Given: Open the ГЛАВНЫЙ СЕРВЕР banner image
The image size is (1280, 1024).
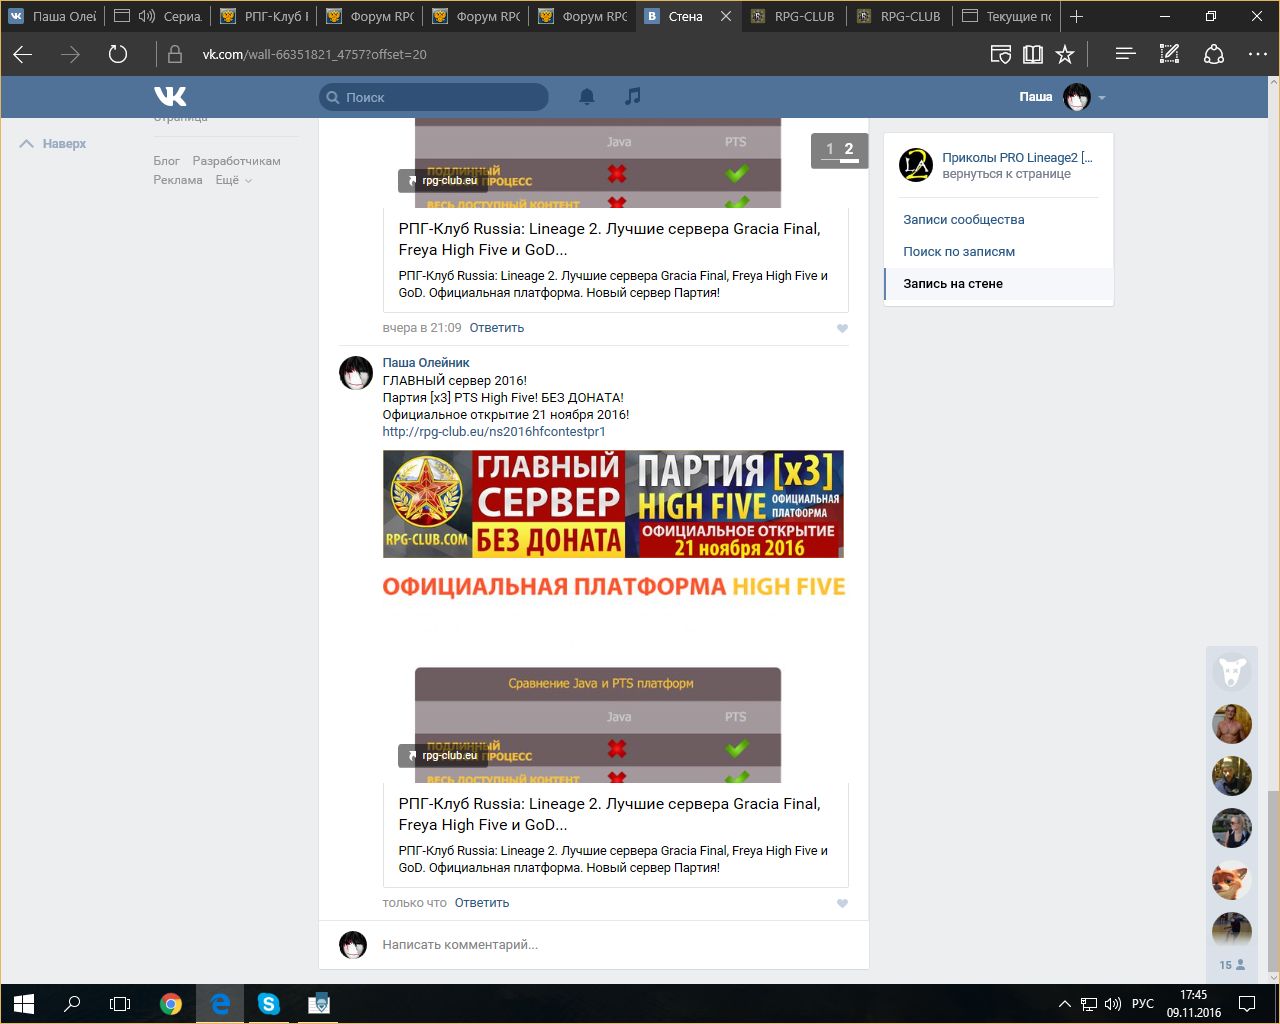Looking at the screenshot, I should coord(613,504).
